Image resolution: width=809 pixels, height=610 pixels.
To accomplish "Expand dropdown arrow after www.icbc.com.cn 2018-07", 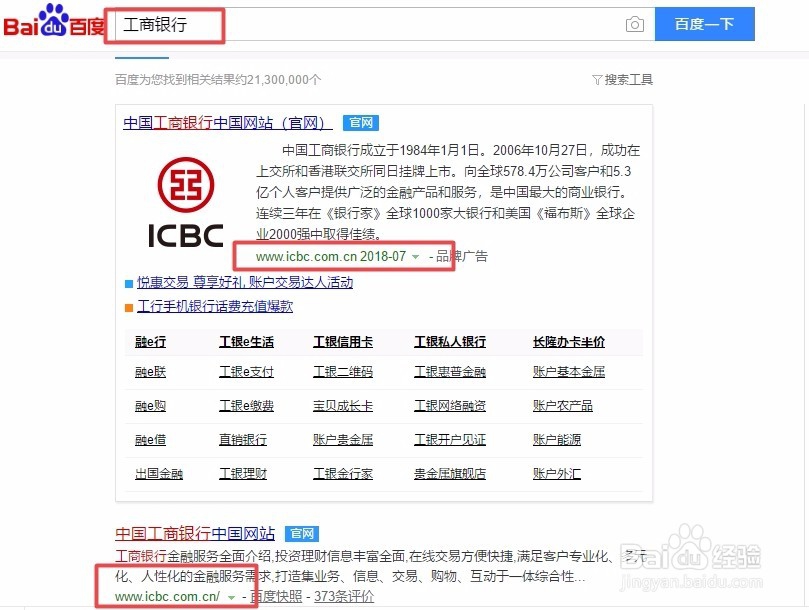I will pyautogui.click(x=415, y=256).
